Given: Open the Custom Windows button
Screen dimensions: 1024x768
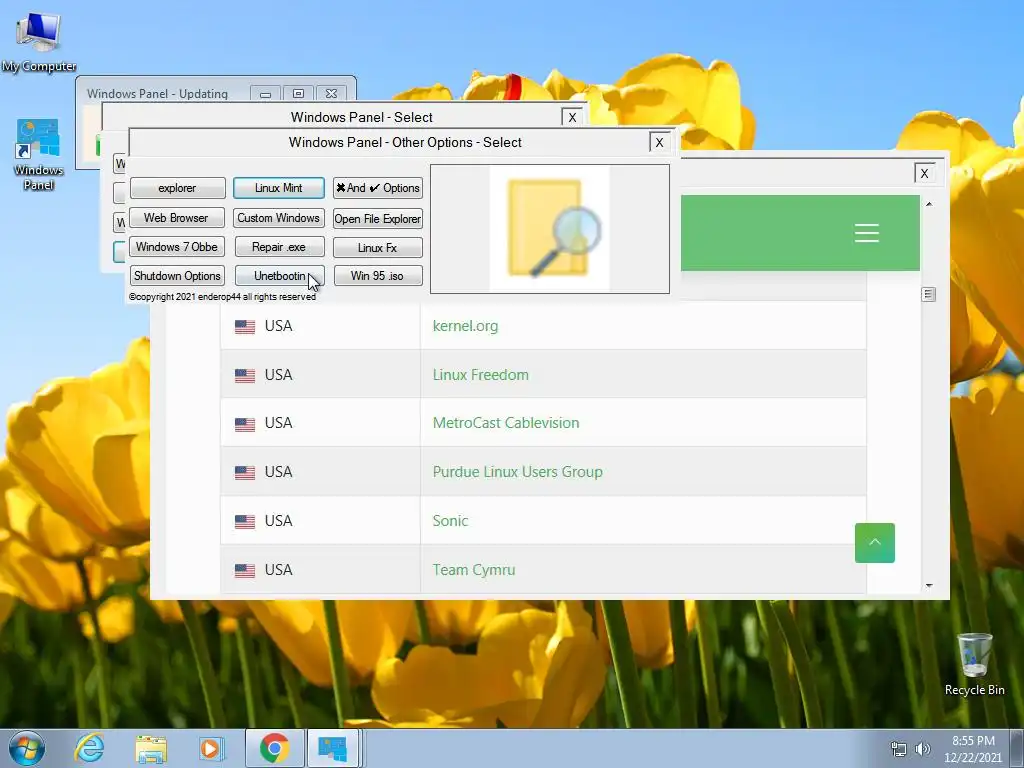Looking at the screenshot, I should [x=279, y=217].
